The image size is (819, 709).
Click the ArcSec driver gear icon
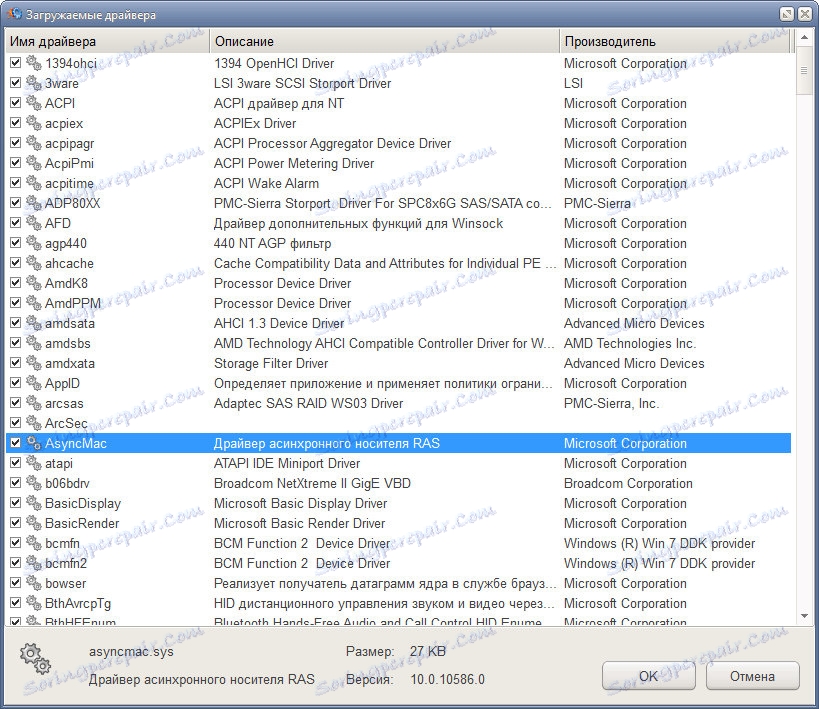pos(34,423)
